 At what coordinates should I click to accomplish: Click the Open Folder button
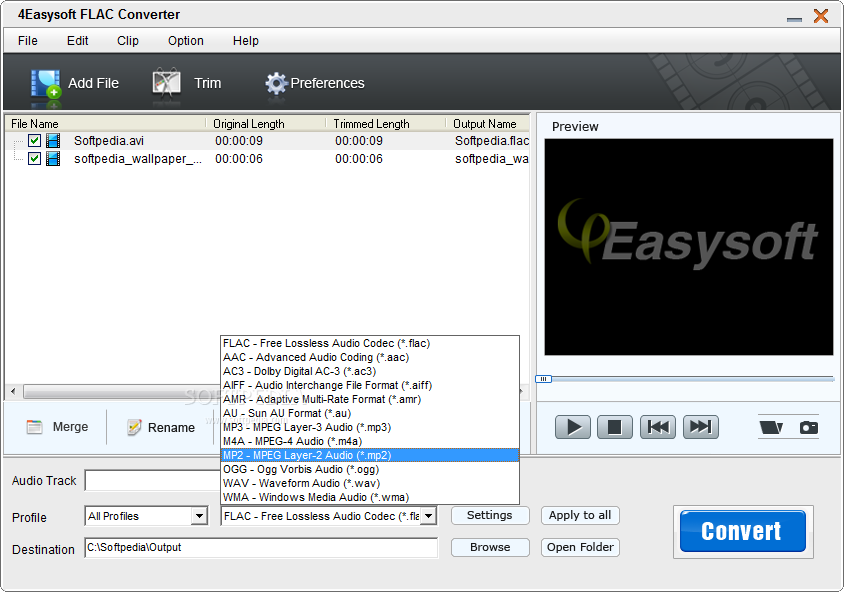[580, 547]
